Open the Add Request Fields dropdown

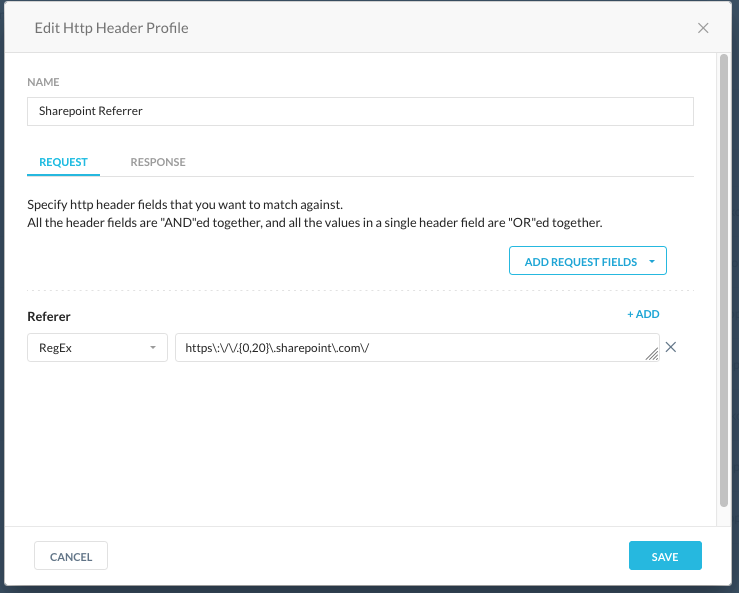click(x=588, y=261)
